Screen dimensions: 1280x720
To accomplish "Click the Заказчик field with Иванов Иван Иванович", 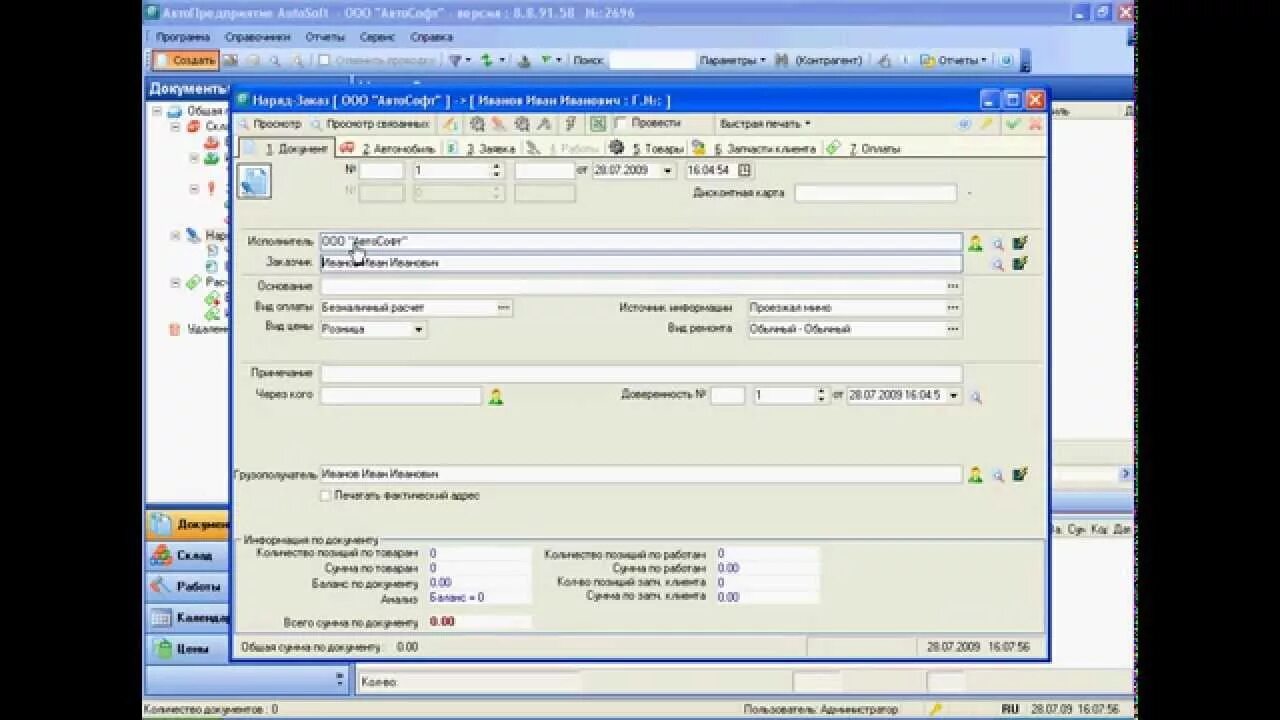I will [641, 263].
